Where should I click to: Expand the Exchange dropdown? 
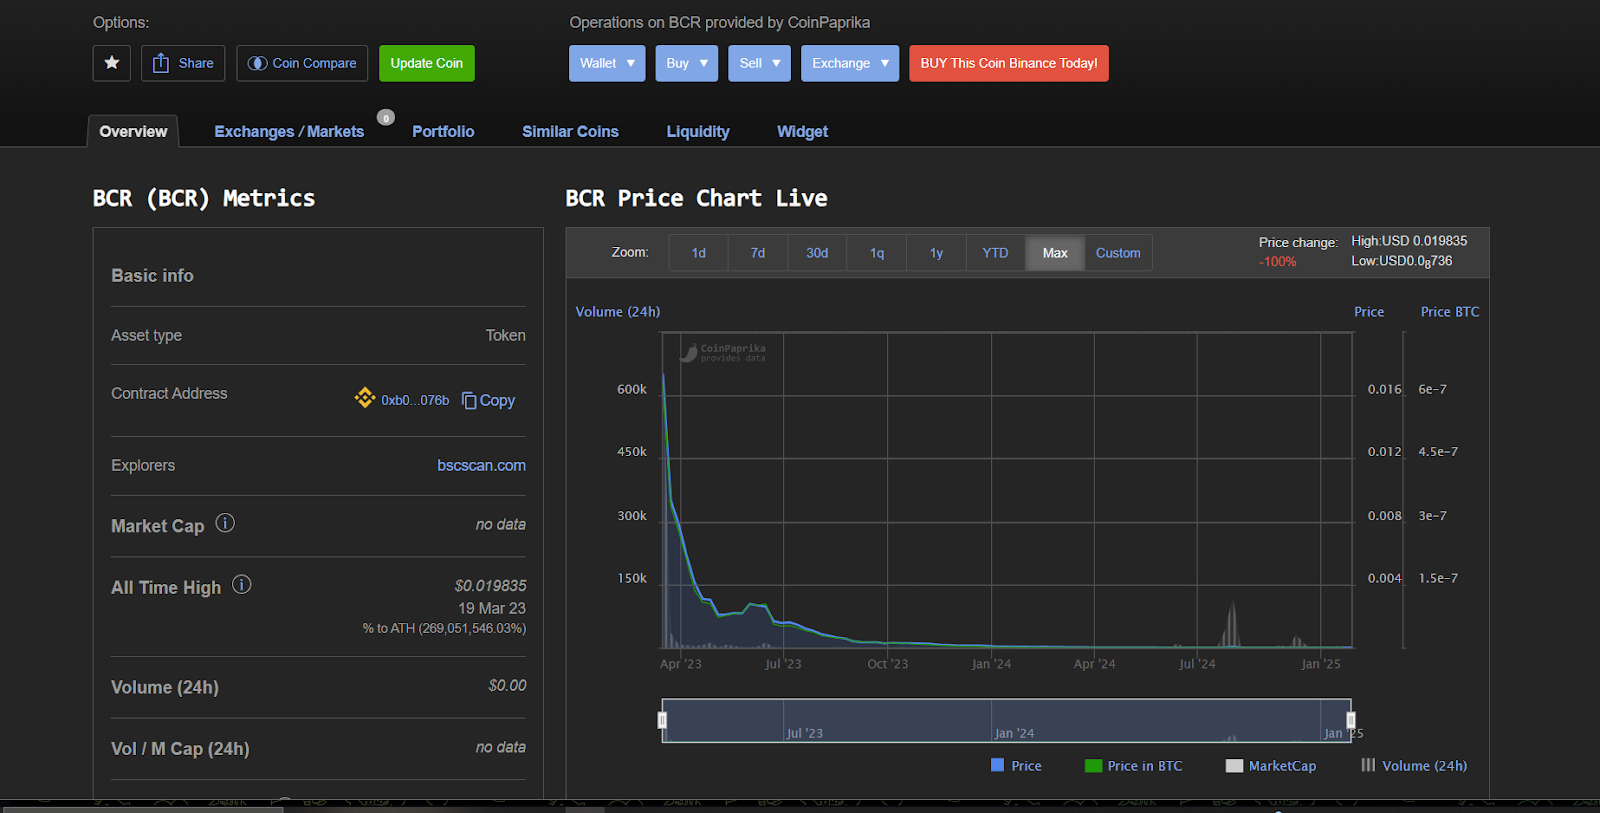pos(850,63)
